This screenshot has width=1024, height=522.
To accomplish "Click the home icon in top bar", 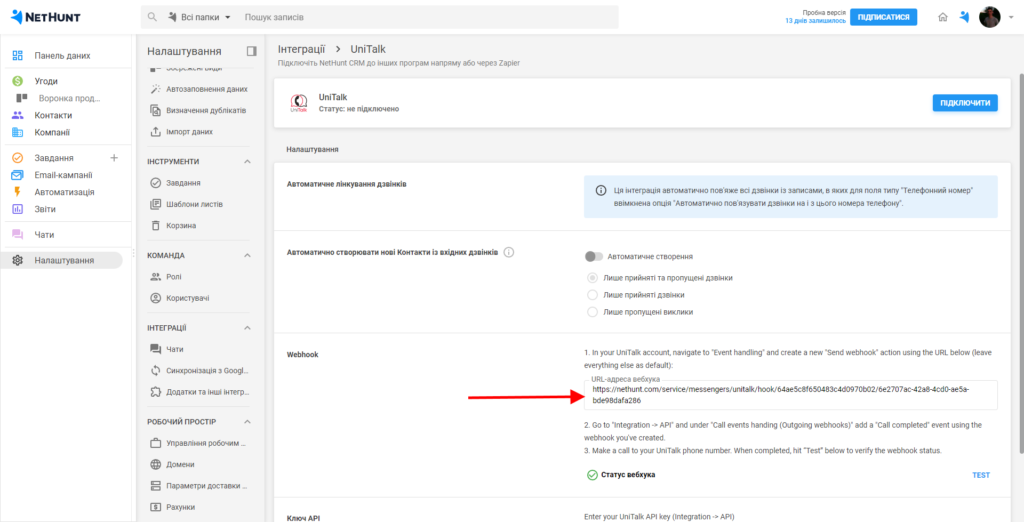I will 943,17.
